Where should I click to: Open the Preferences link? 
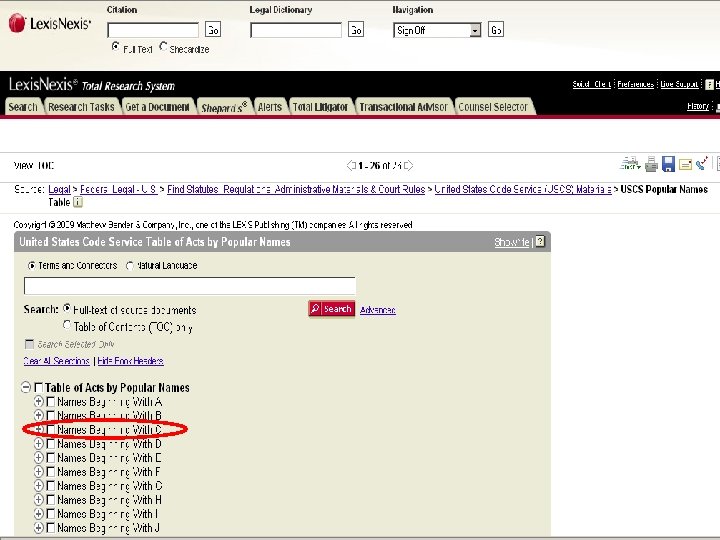pos(636,84)
